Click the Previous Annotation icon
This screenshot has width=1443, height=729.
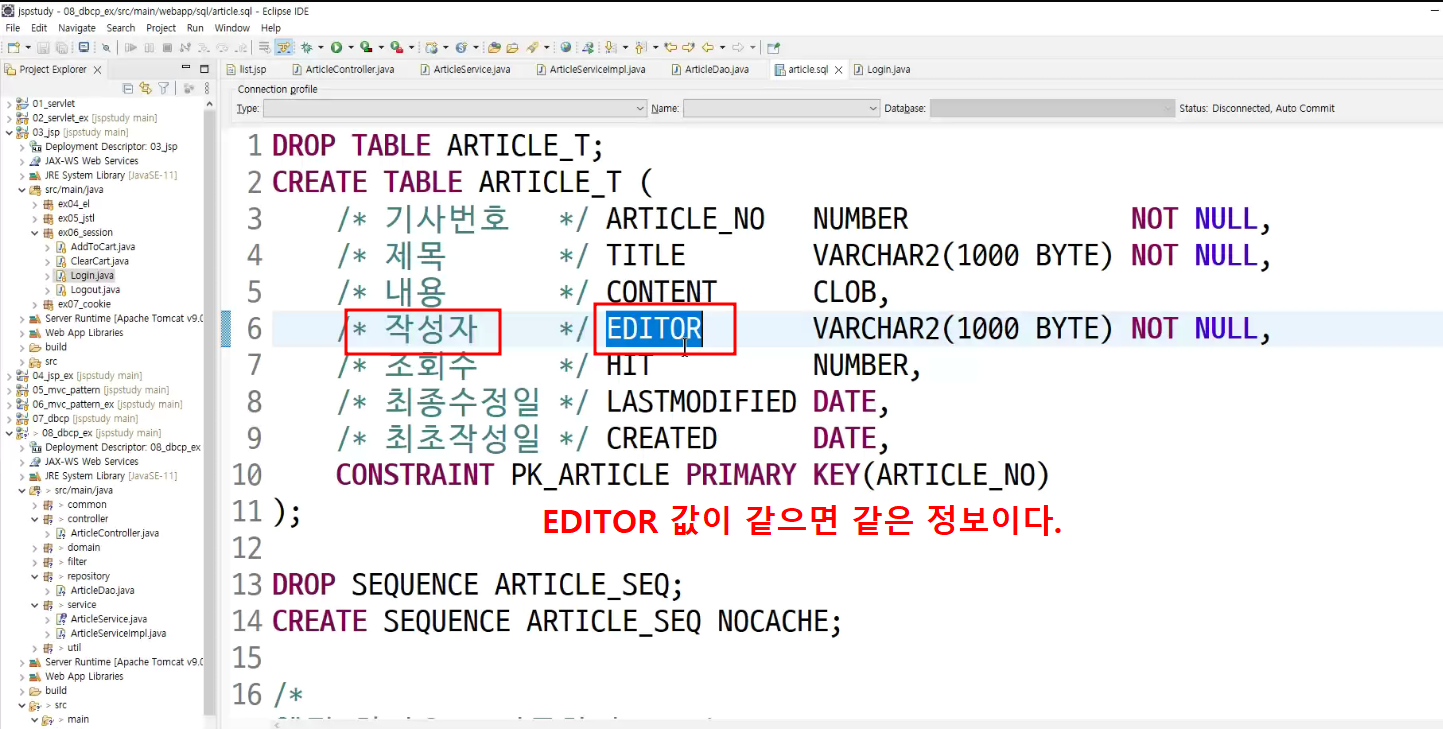[639, 47]
